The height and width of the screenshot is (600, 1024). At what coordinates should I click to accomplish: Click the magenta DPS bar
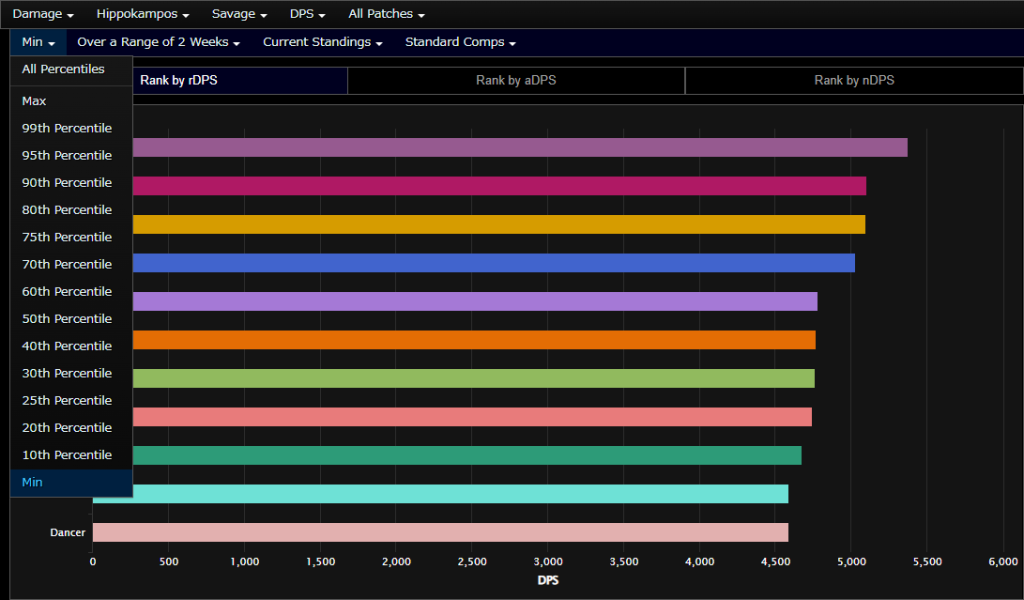tap(499, 186)
